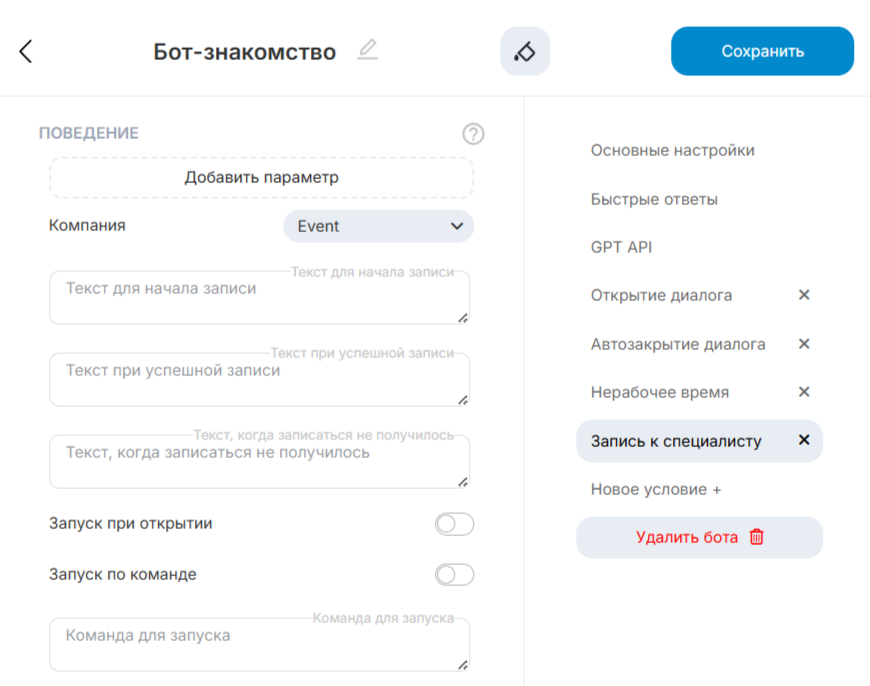Click the back arrow icon

click(26, 52)
